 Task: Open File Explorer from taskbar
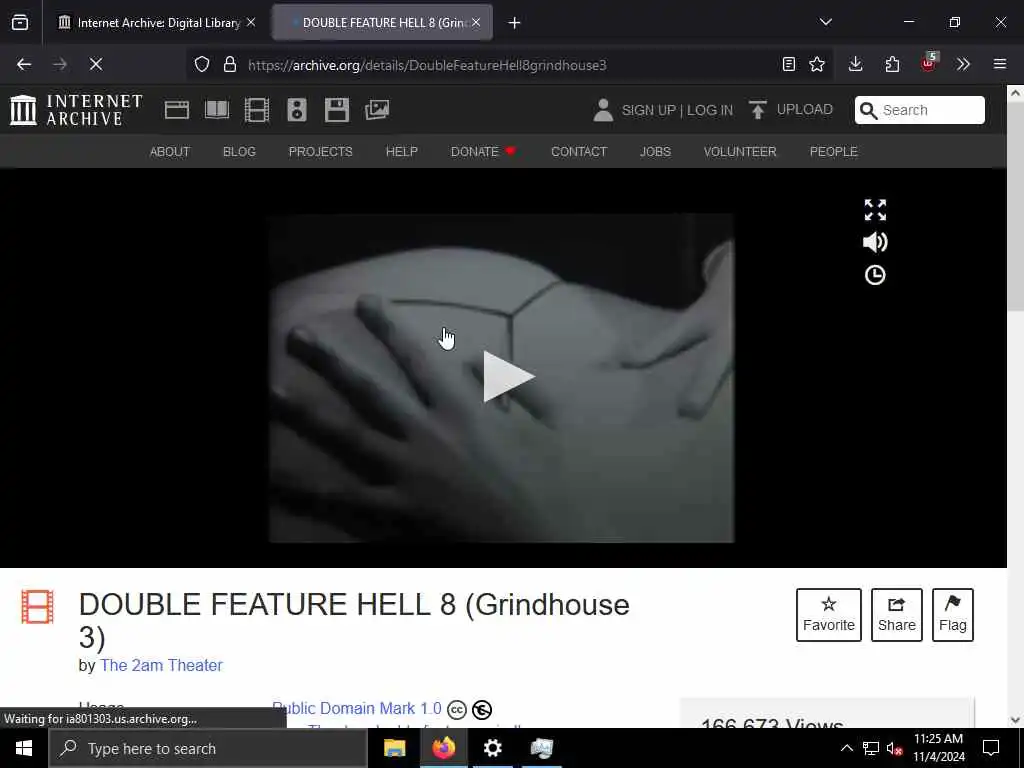[394, 748]
